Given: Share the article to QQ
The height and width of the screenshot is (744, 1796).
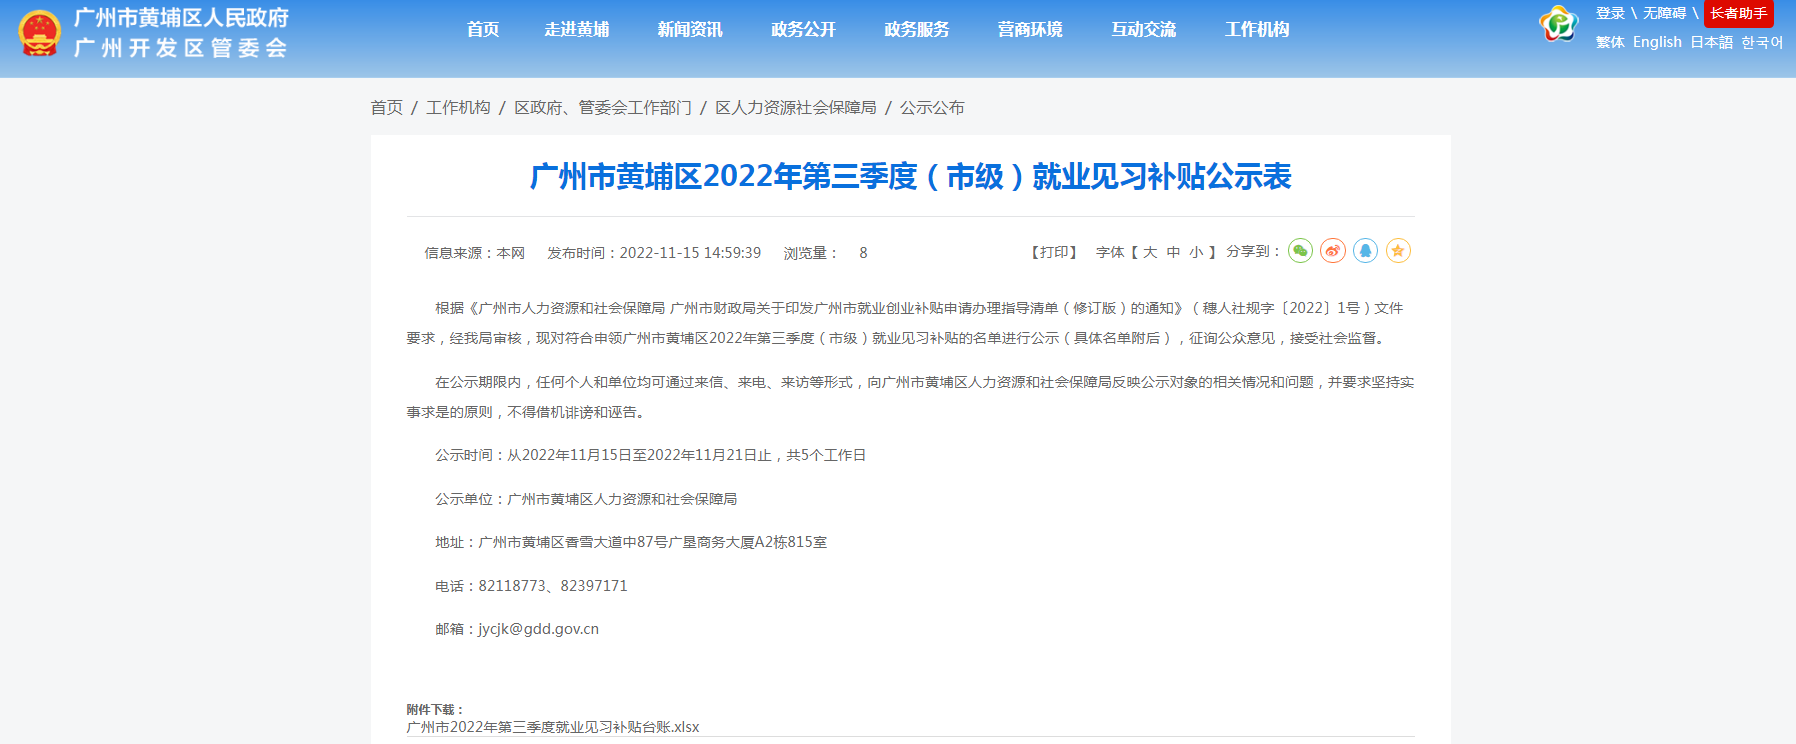Looking at the screenshot, I should pos(1366,251).
